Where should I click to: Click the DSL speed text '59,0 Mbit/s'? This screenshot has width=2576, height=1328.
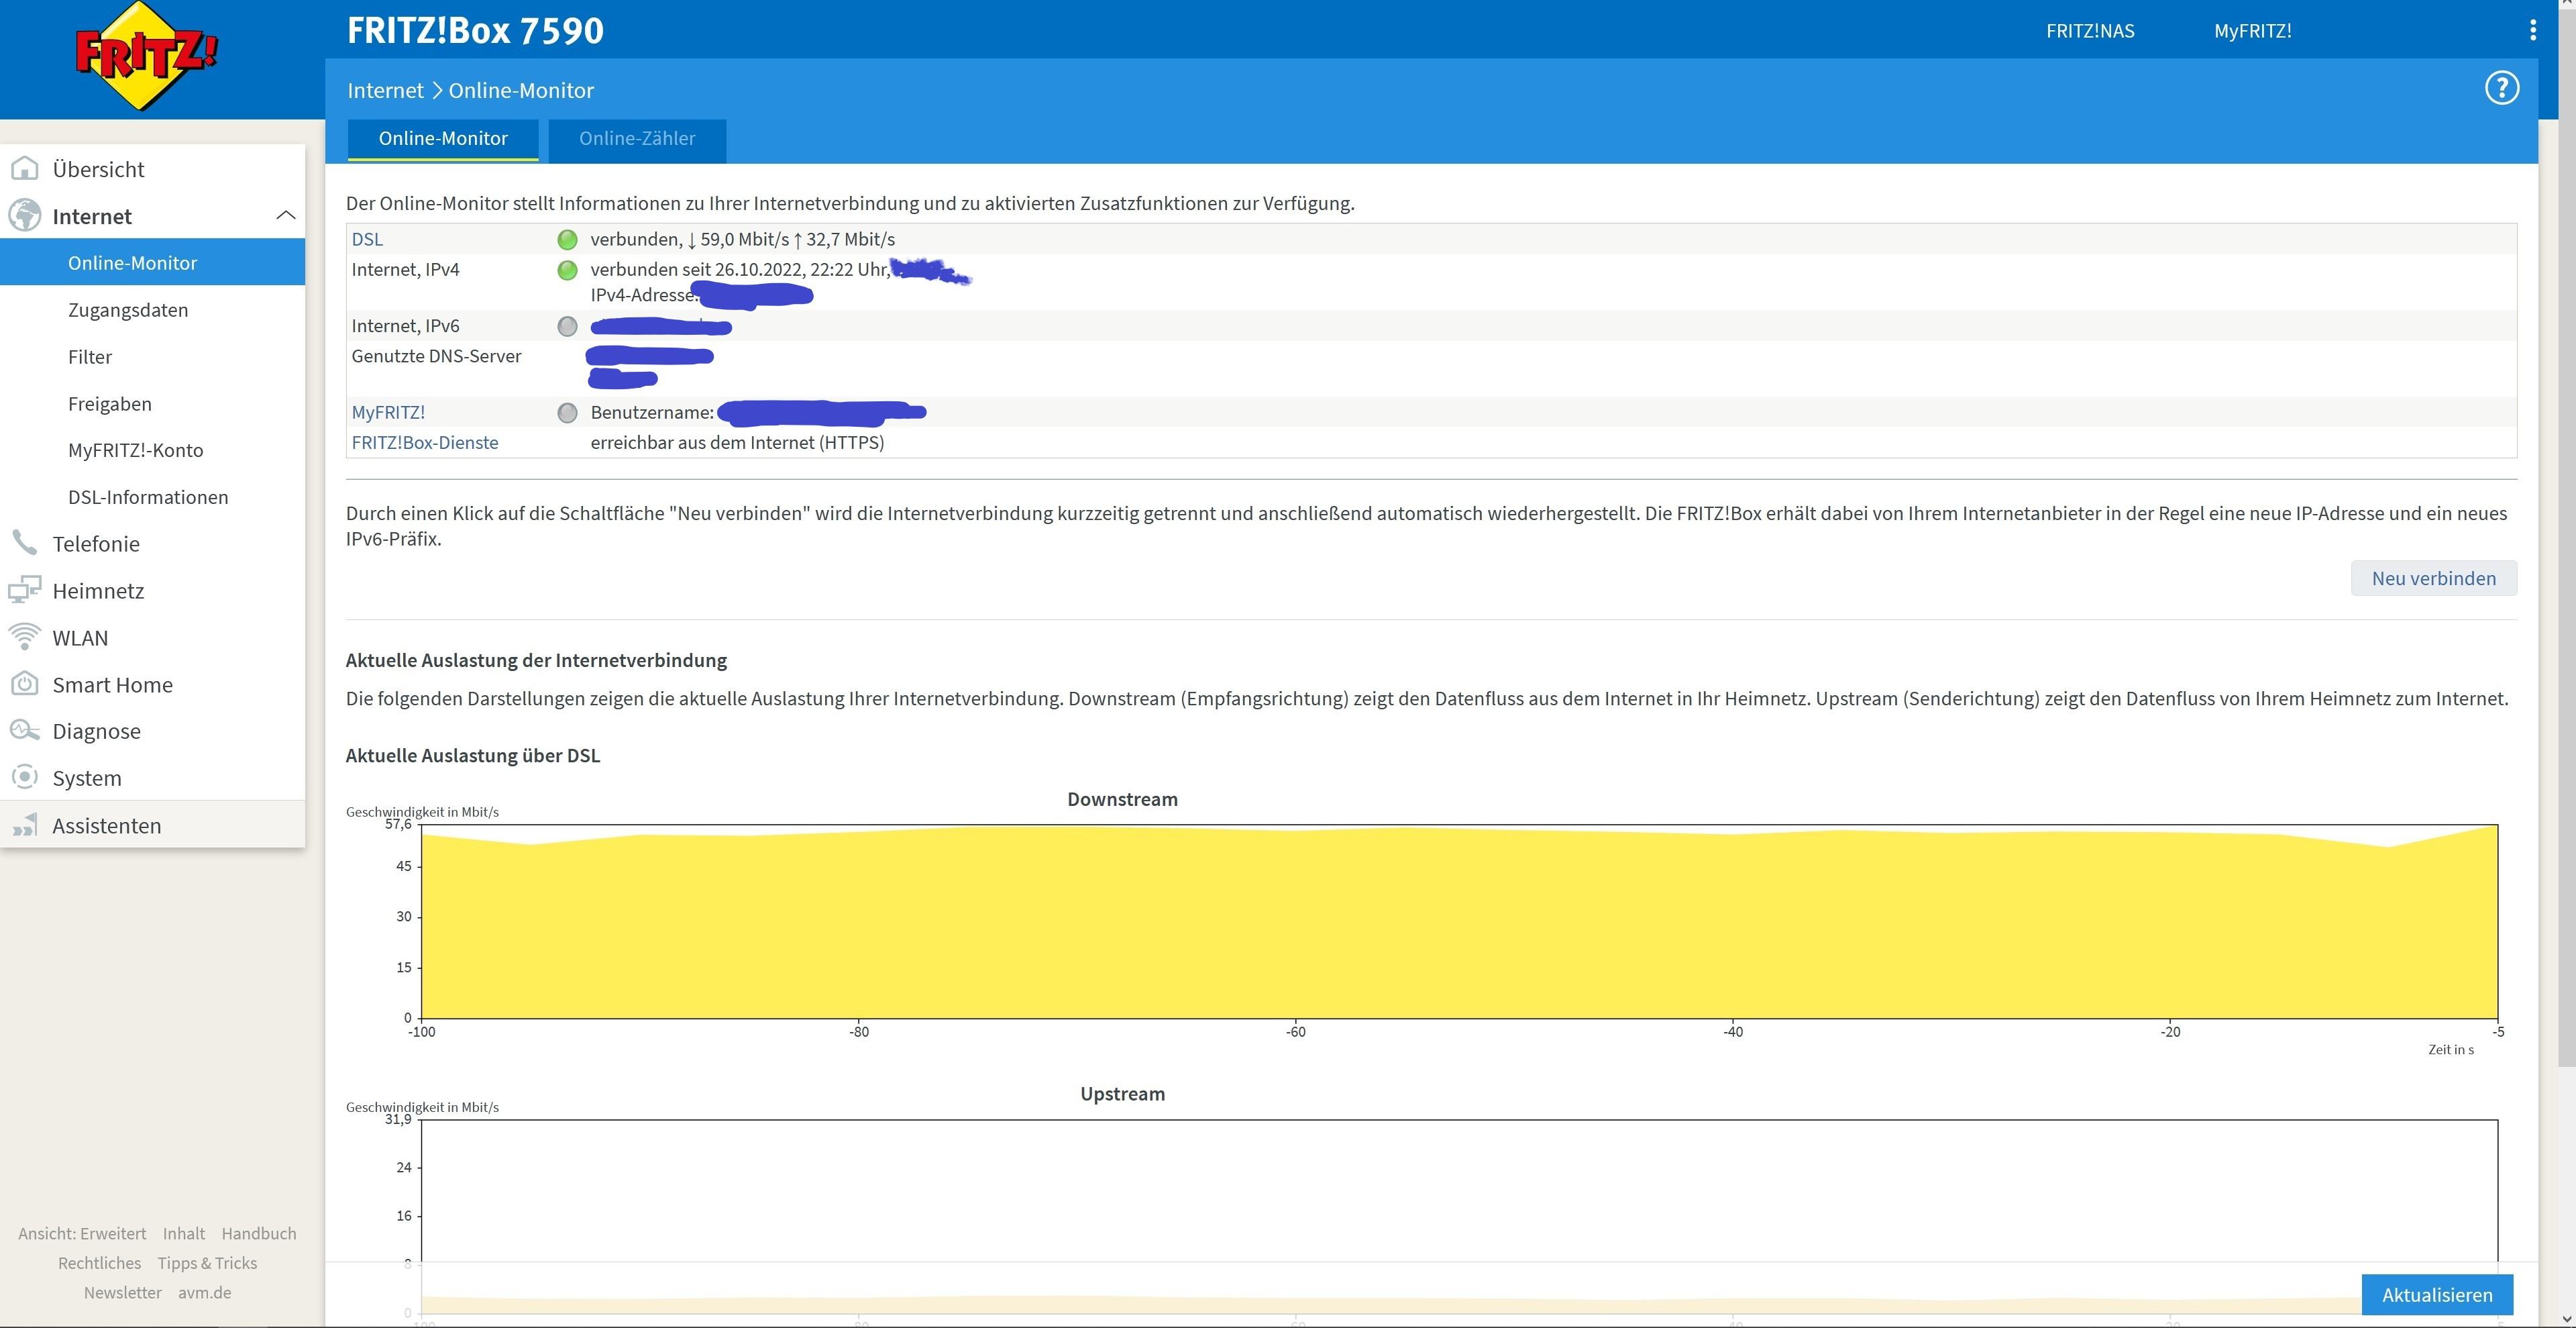tap(745, 239)
